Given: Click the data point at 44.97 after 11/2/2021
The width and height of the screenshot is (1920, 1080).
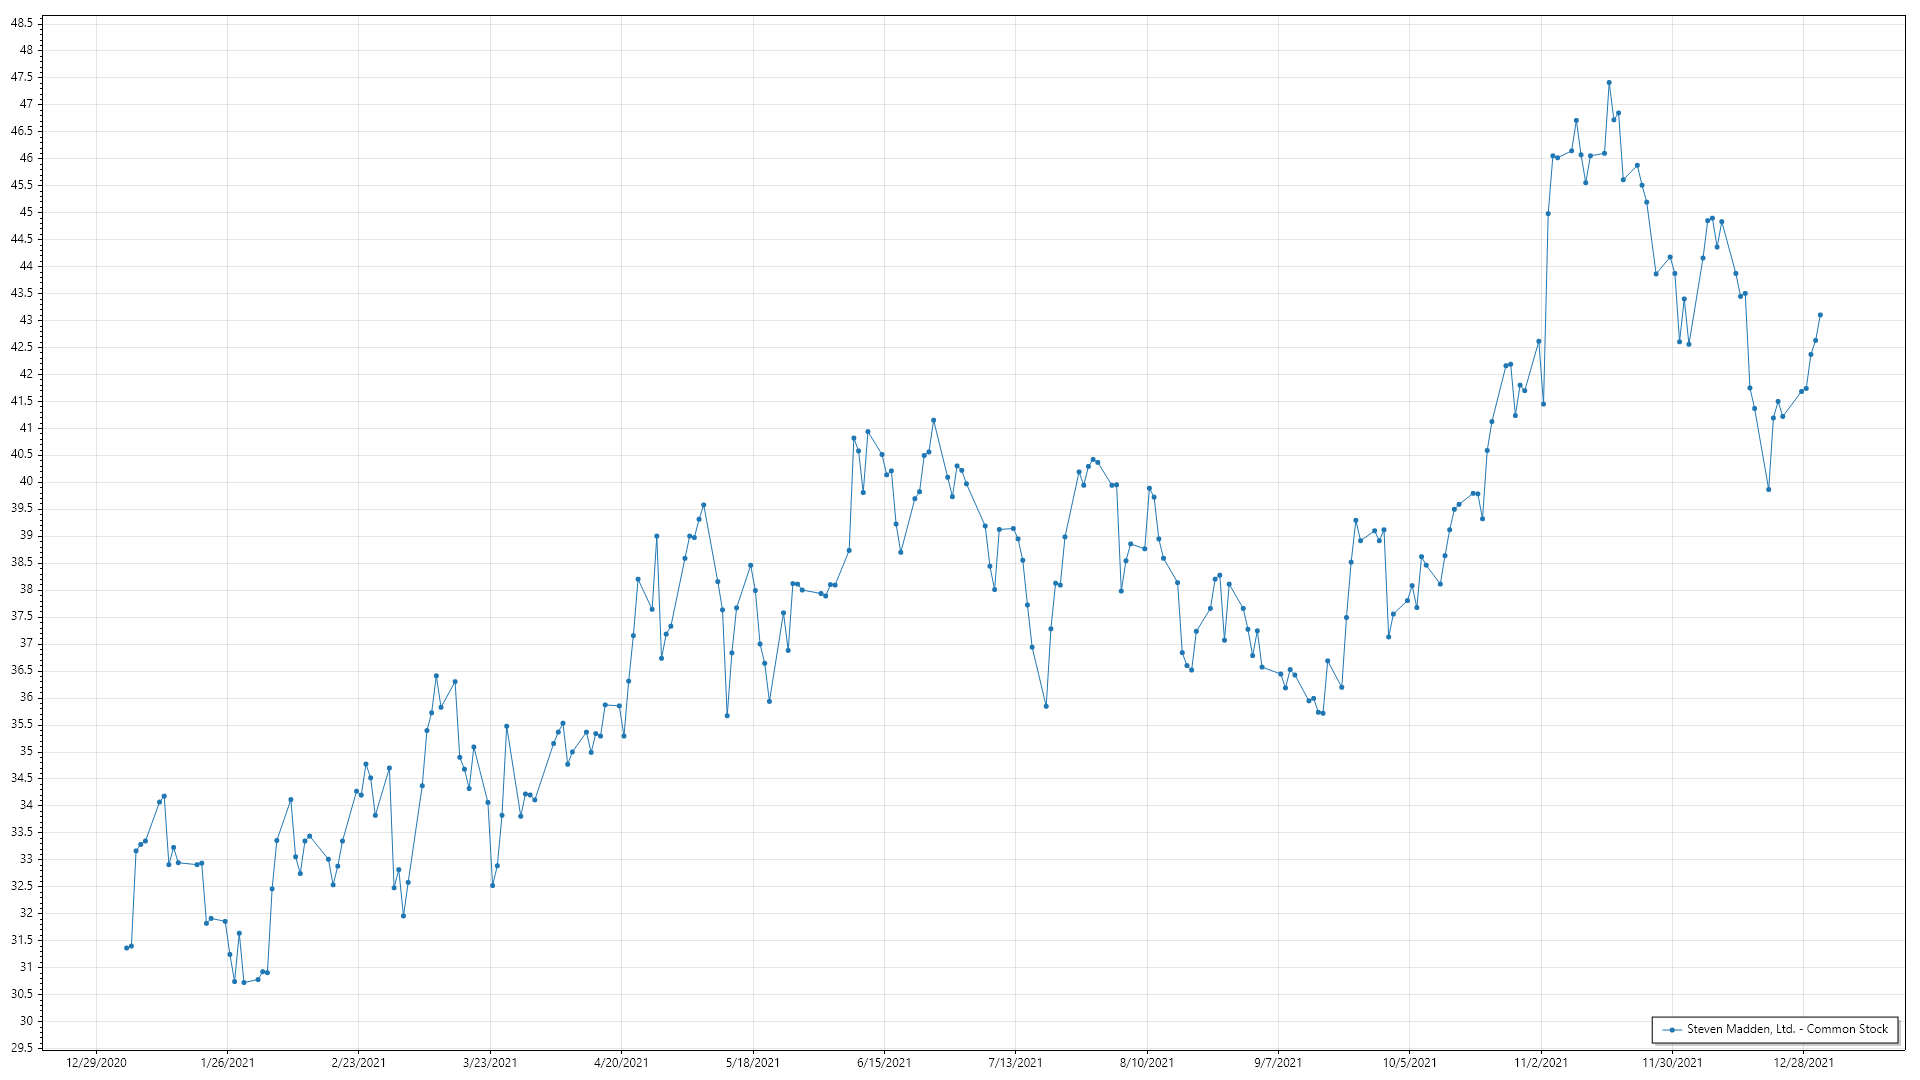Looking at the screenshot, I should 1548,213.
